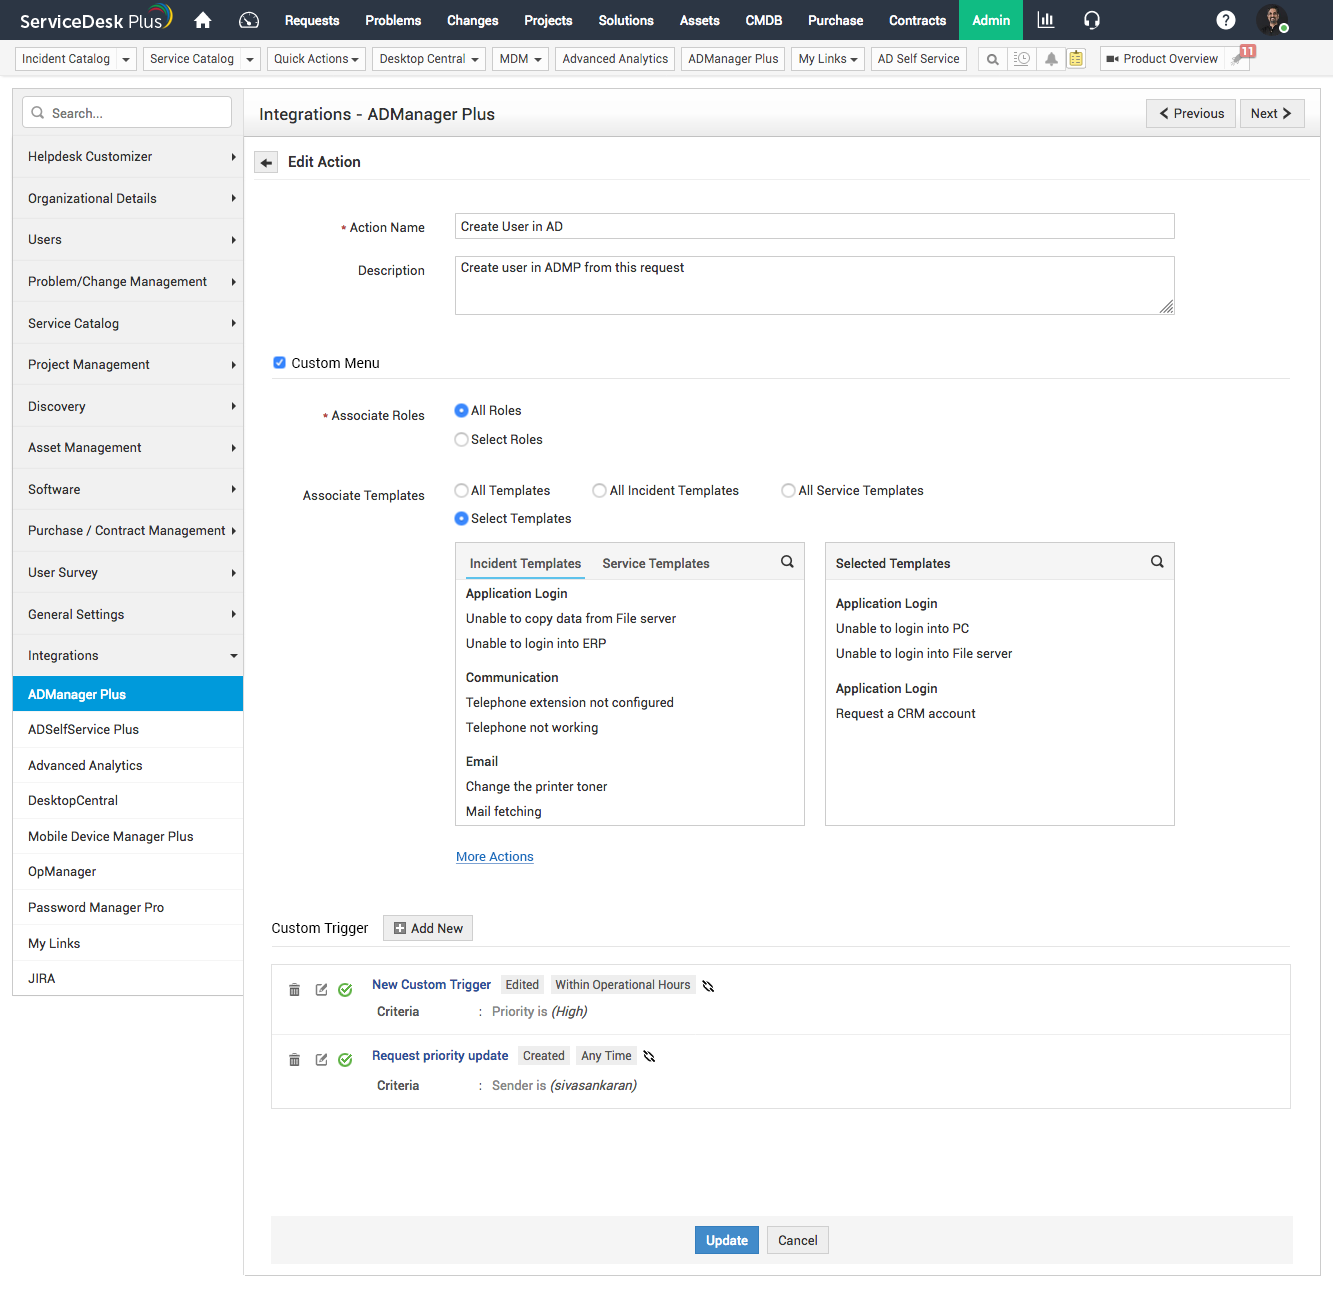The image size is (1333, 1293).
Task: Open the Advanced Analytics toolbar button
Action: (615, 59)
